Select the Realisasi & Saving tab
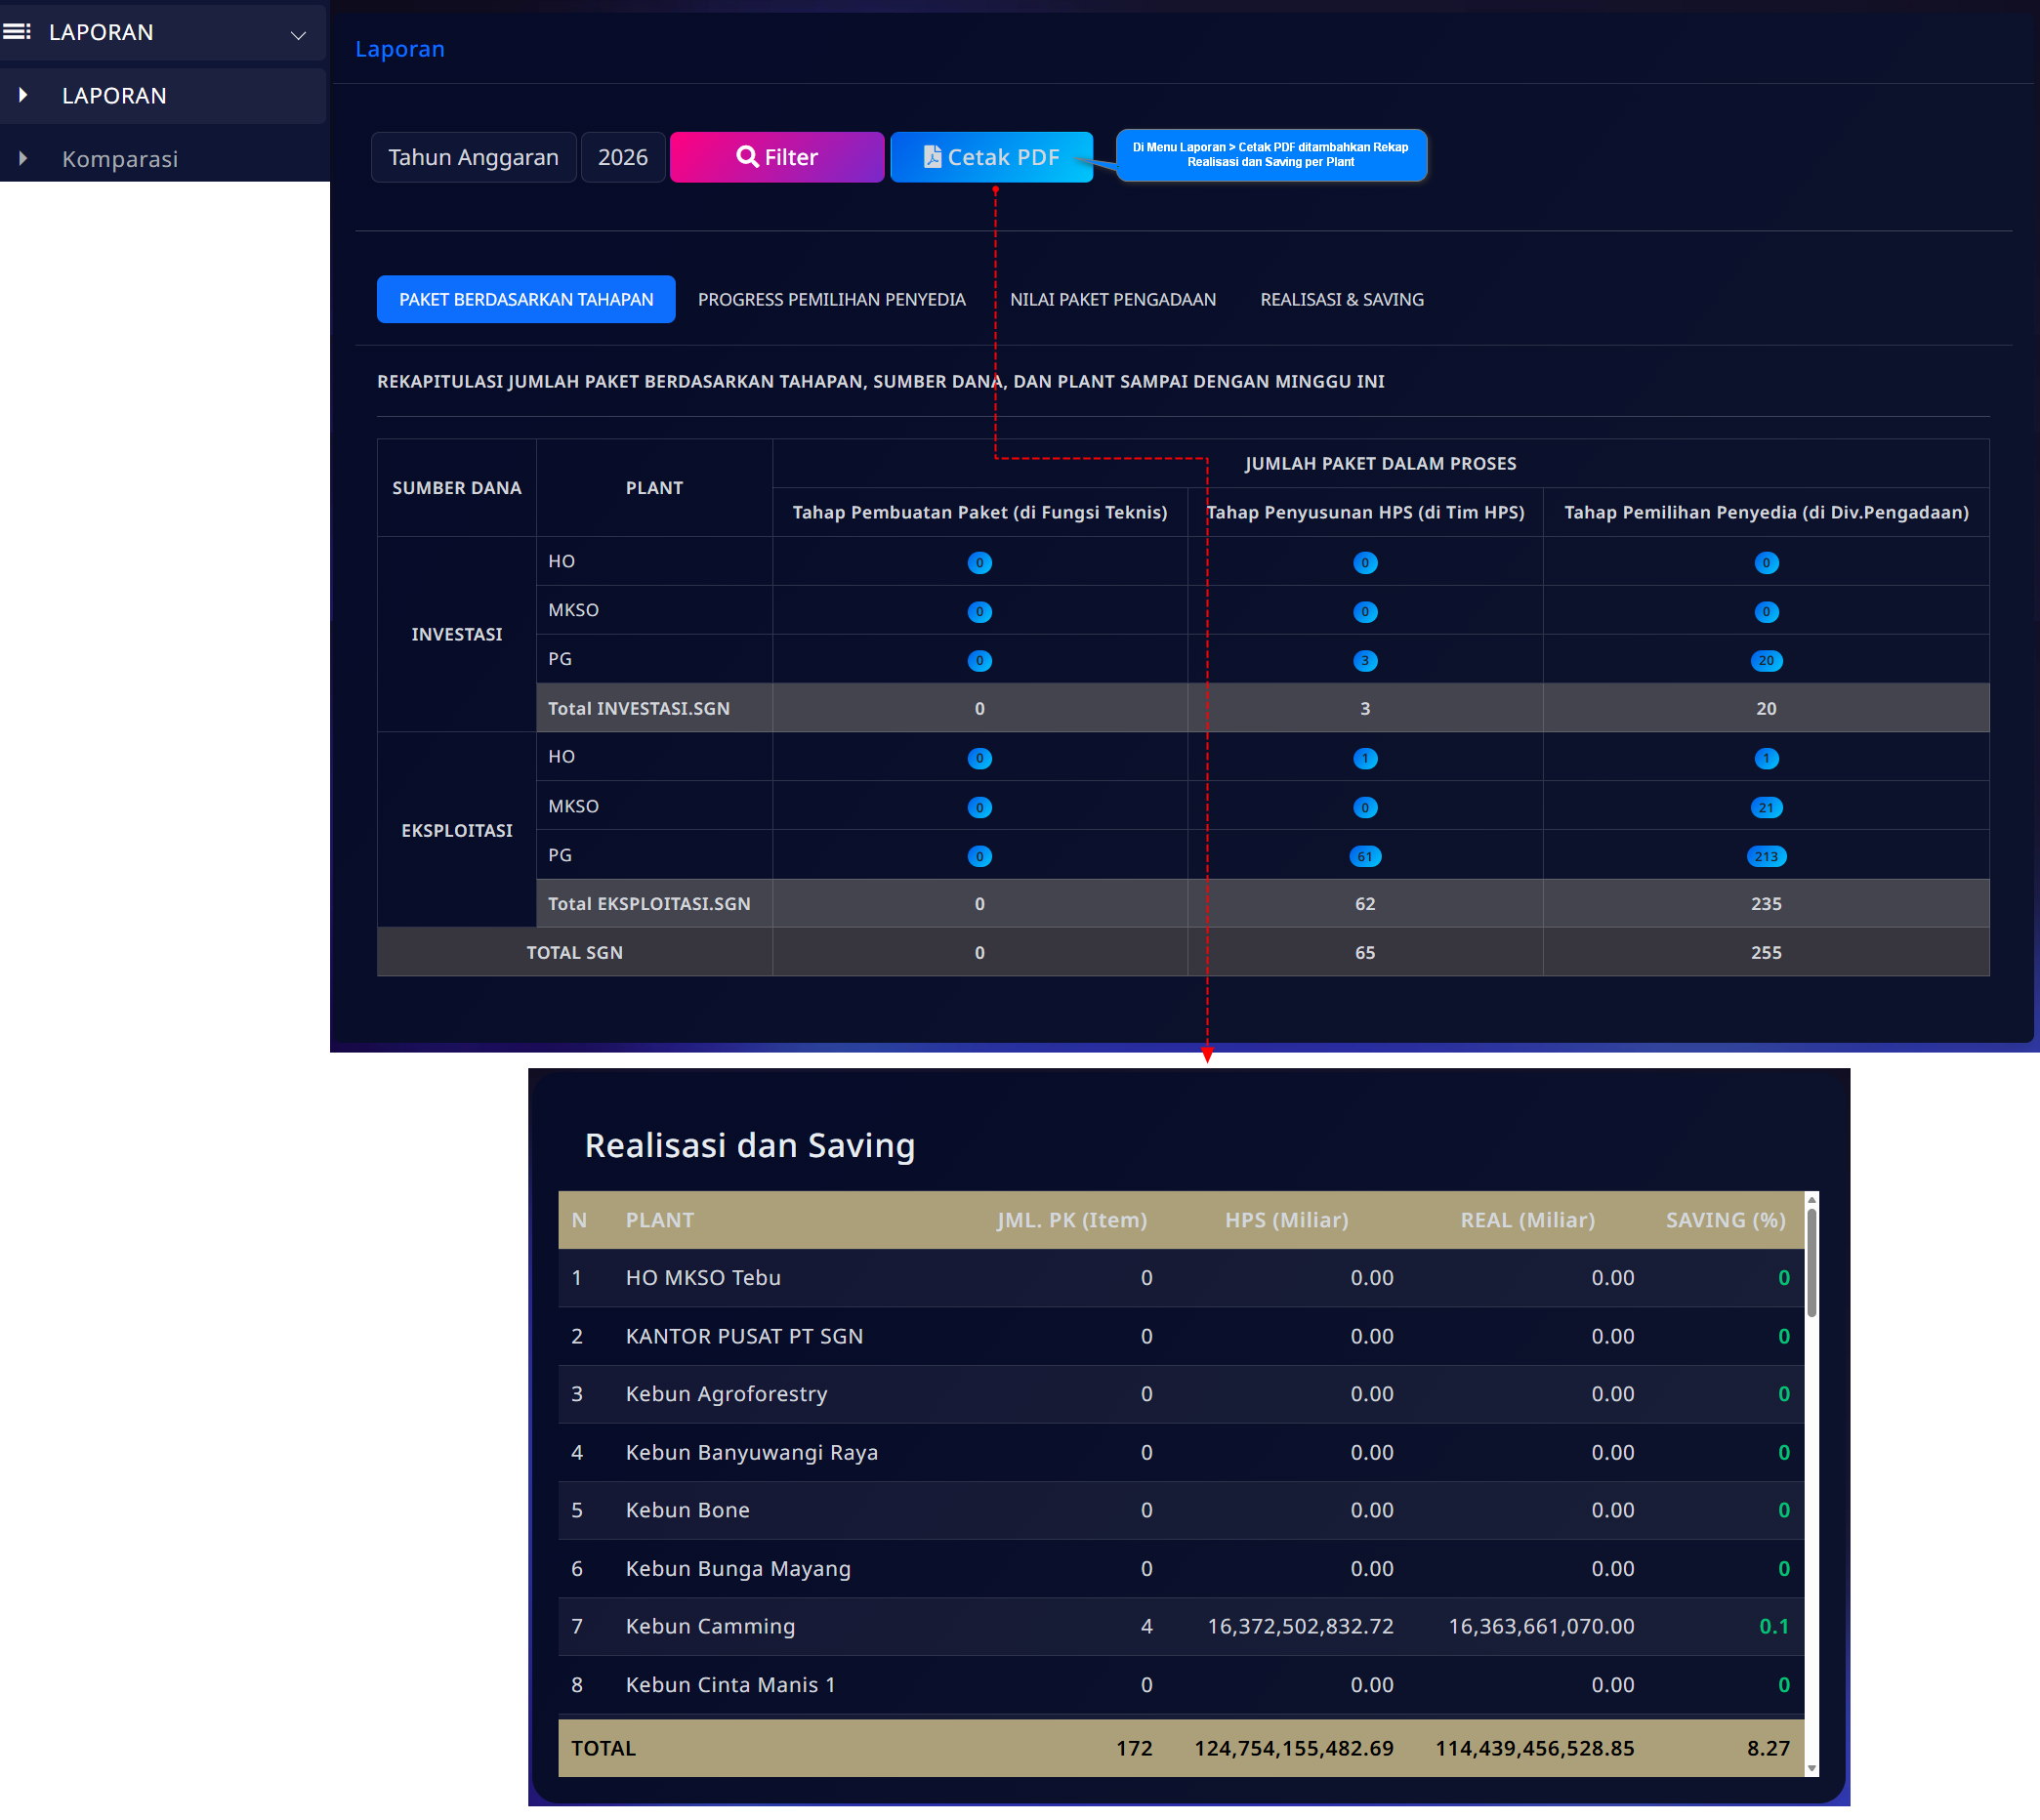This screenshot has width=2040, height=1820. [x=1341, y=299]
